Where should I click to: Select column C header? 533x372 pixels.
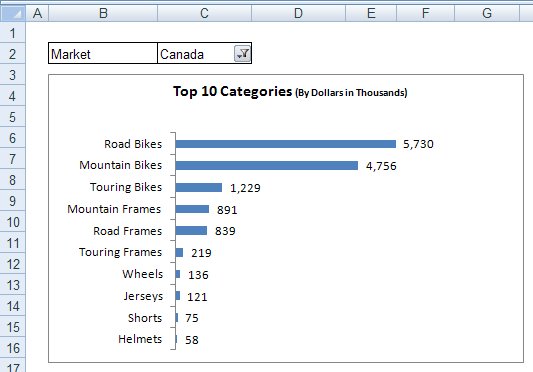click(204, 14)
